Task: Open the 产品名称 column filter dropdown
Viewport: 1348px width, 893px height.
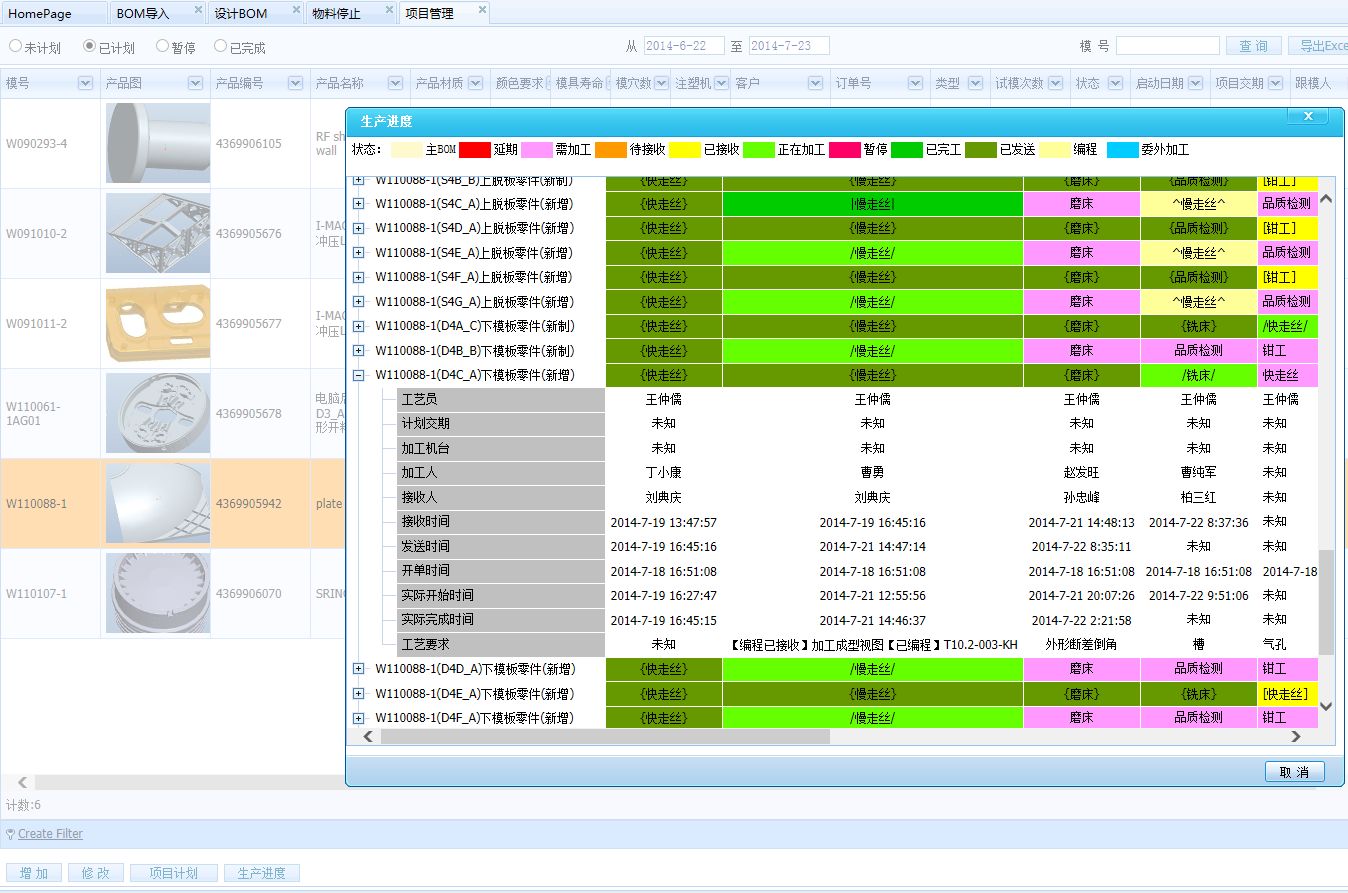Action: point(395,83)
